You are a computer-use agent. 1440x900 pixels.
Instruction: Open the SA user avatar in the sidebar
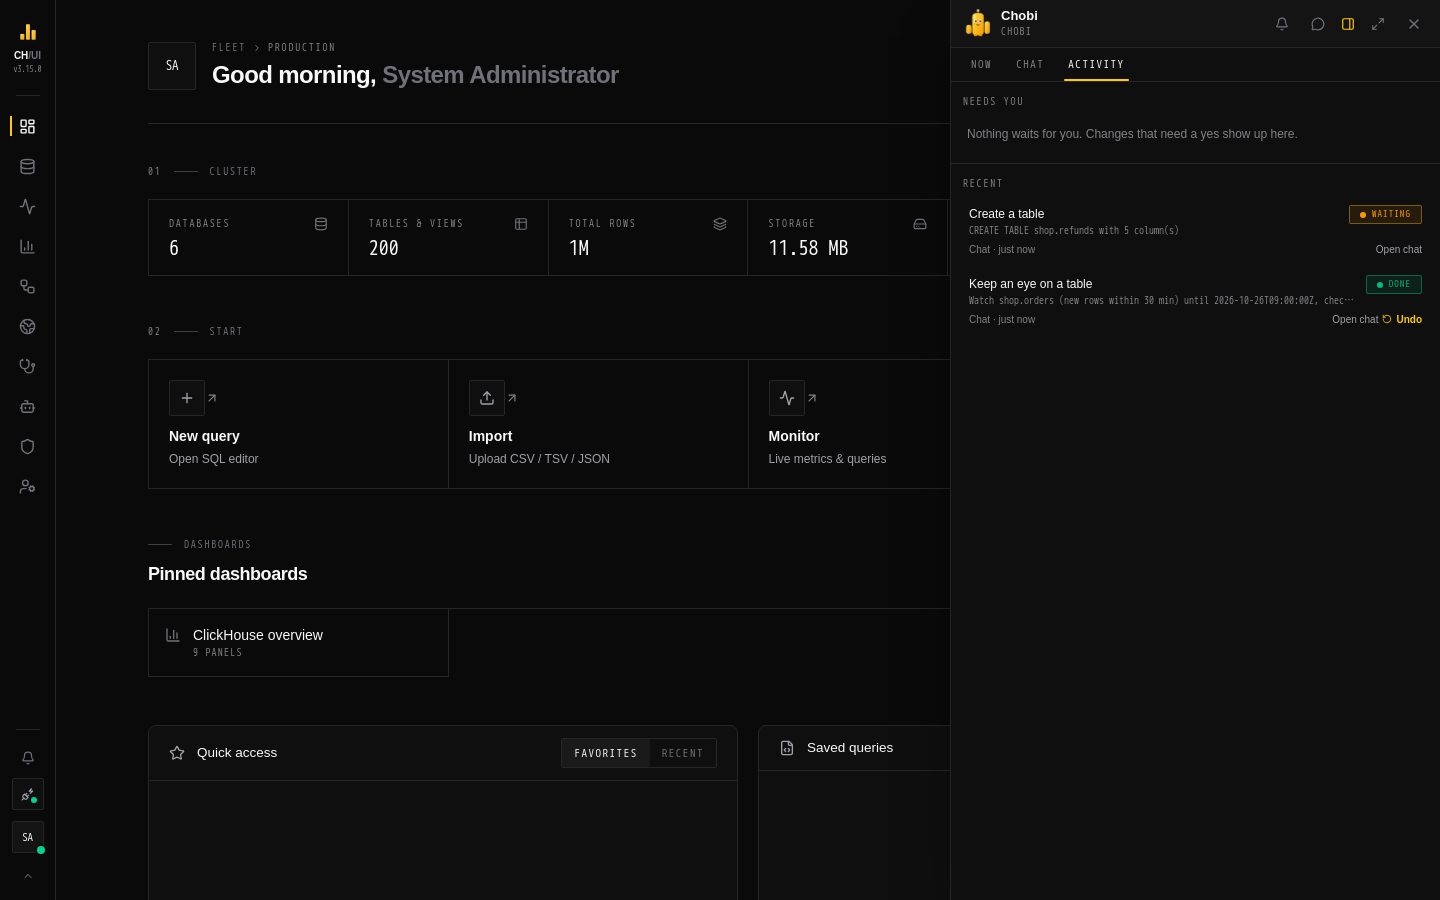coord(27,837)
